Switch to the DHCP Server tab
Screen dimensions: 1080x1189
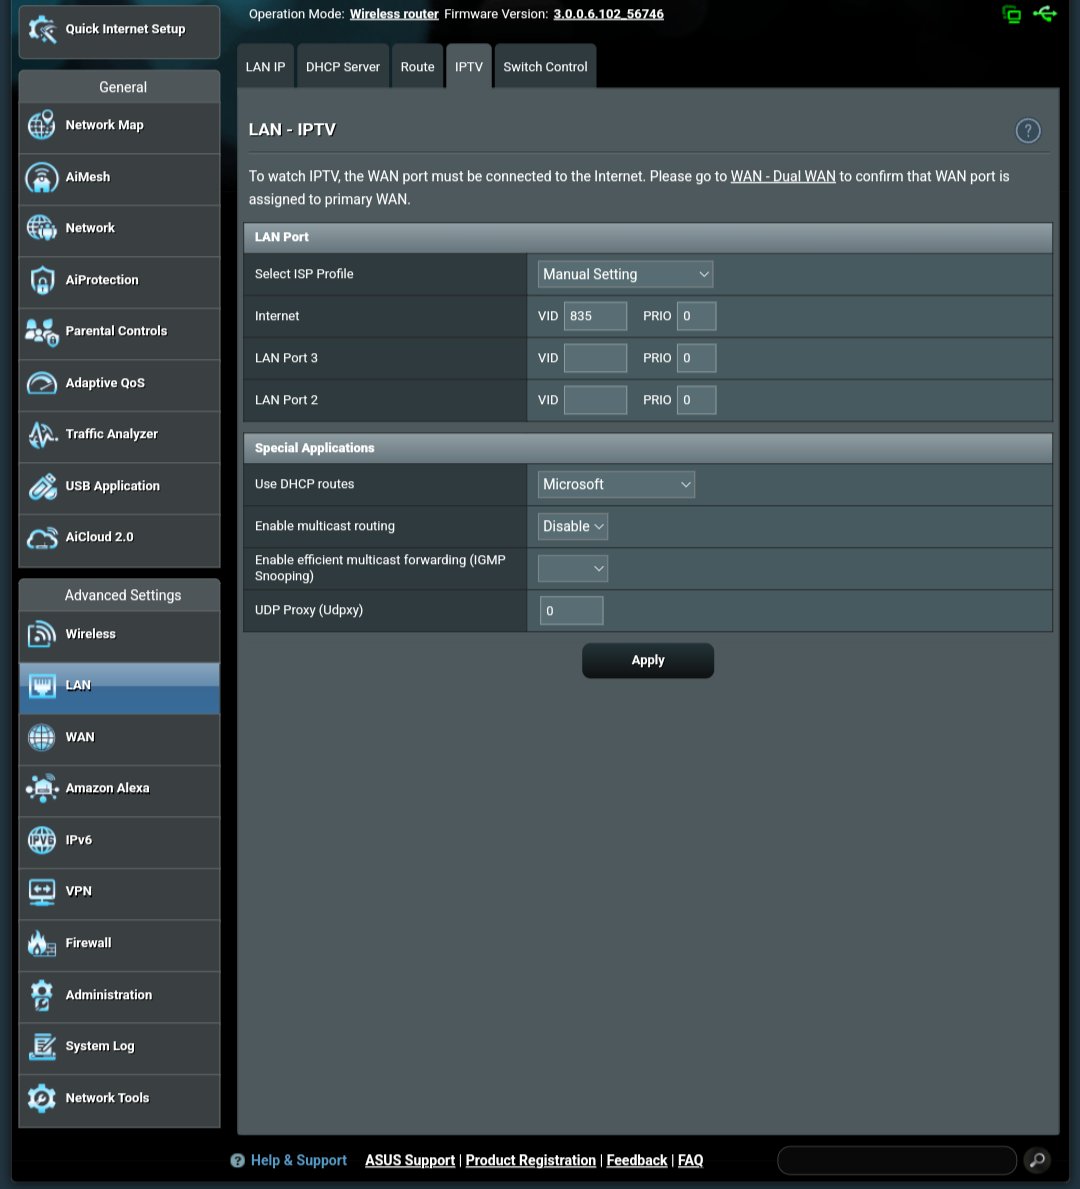tap(343, 67)
